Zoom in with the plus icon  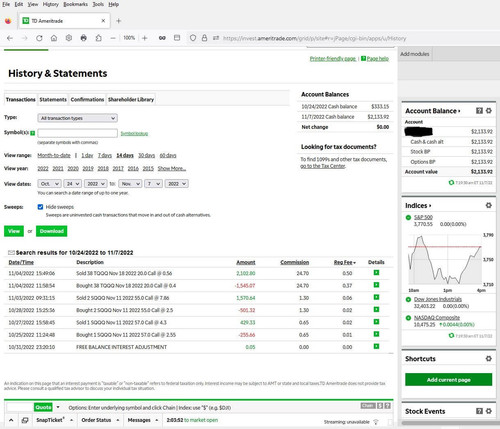point(145,38)
